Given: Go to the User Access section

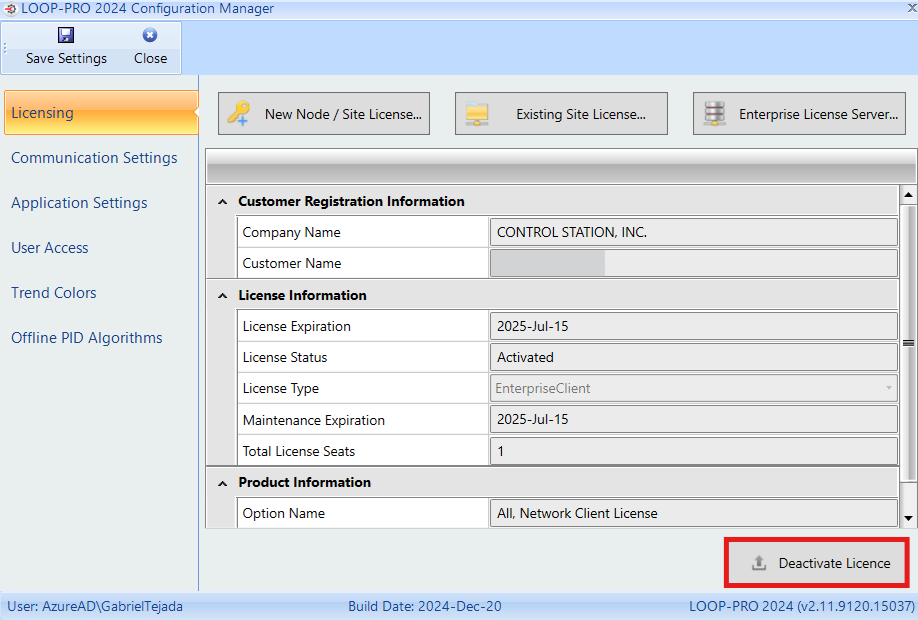Looking at the screenshot, I should [50, 248].
